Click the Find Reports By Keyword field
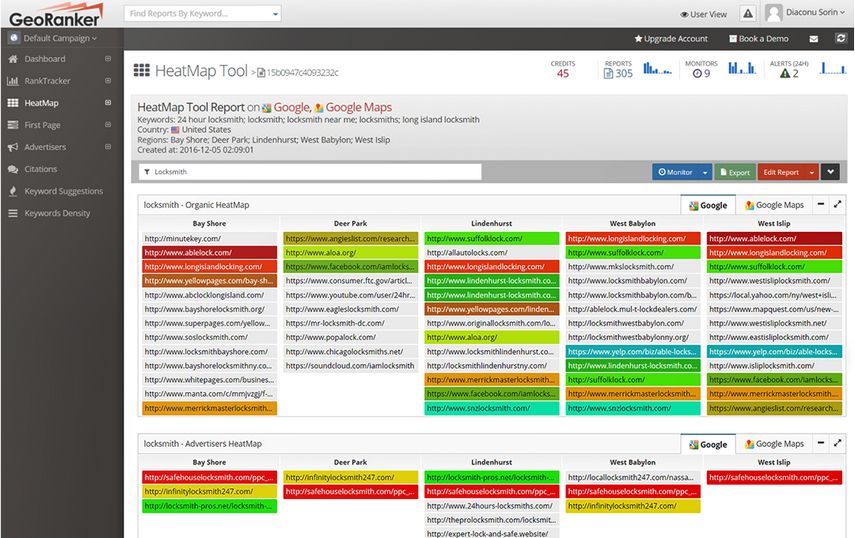The width and height of the screenshot is (855, 538). 196,13
